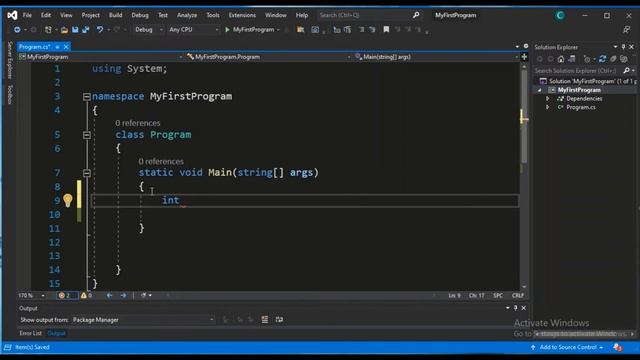The height and width of the screenshot is (360, 640).
Task: Click the bookmark icon in the toolbar
Action: 386,30
